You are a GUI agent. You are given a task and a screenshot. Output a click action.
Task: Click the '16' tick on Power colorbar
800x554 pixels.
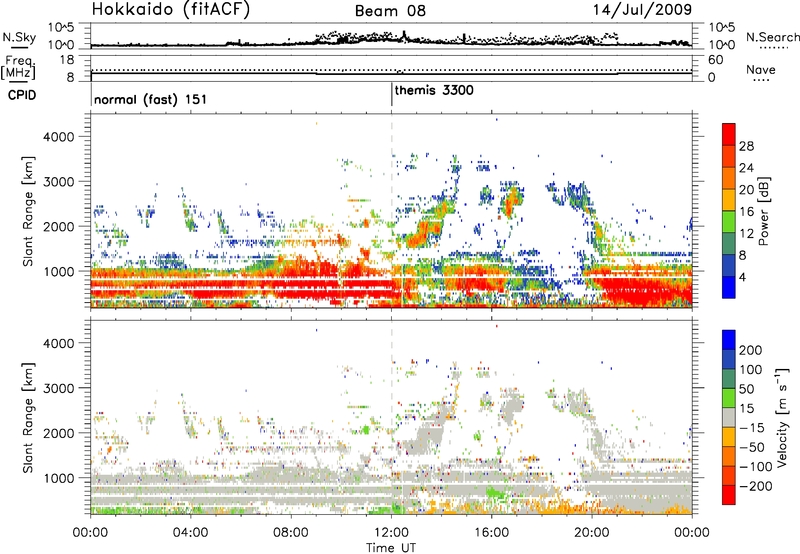(x=746, y=212)
